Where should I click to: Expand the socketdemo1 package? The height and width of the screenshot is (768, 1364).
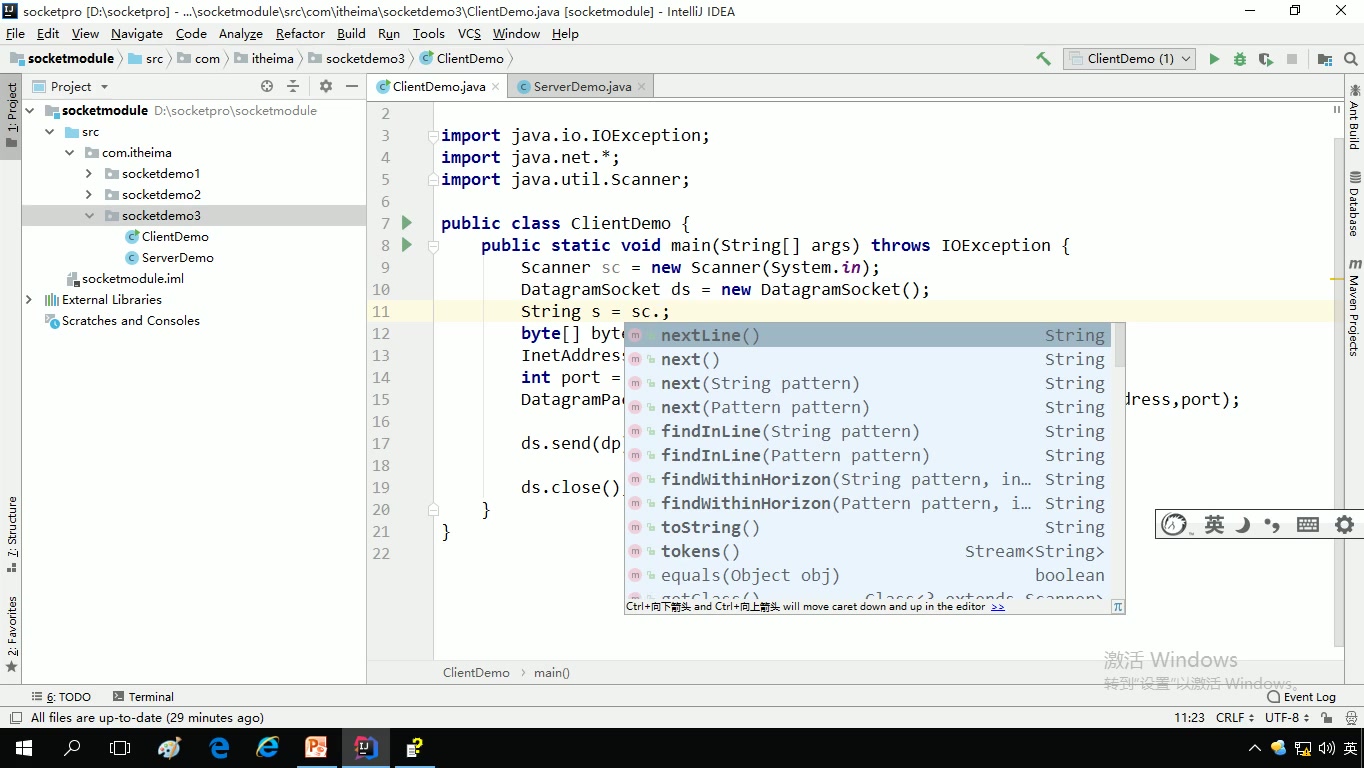(x=89, y=173)
